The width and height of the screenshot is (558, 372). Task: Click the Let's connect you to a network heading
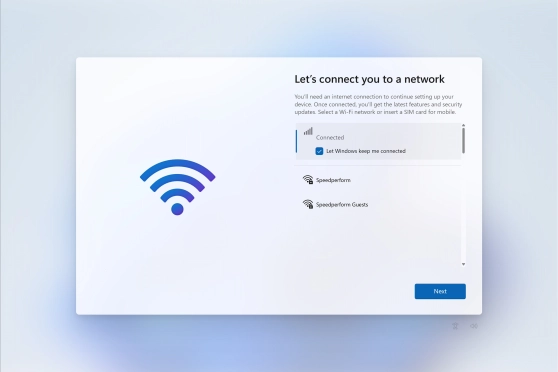369,79
